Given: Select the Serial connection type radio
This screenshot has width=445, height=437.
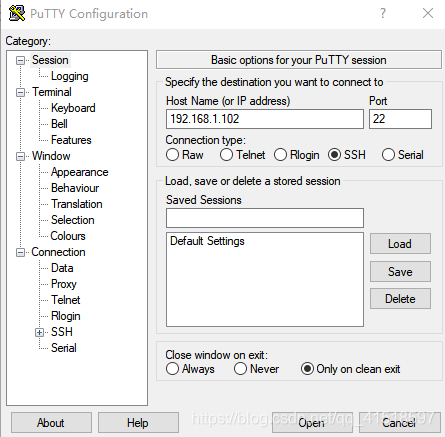Looking at the screenshot, I should pyautogui.click(x=388, y=155).
